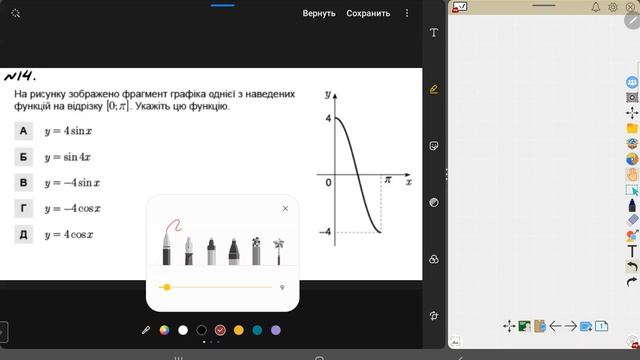Image resolution: width=640 pixels, height=360 pixels.
Task: Select the selection cursor tool in whiteboard
Action: pyautogui.click(x=632, y=190)
